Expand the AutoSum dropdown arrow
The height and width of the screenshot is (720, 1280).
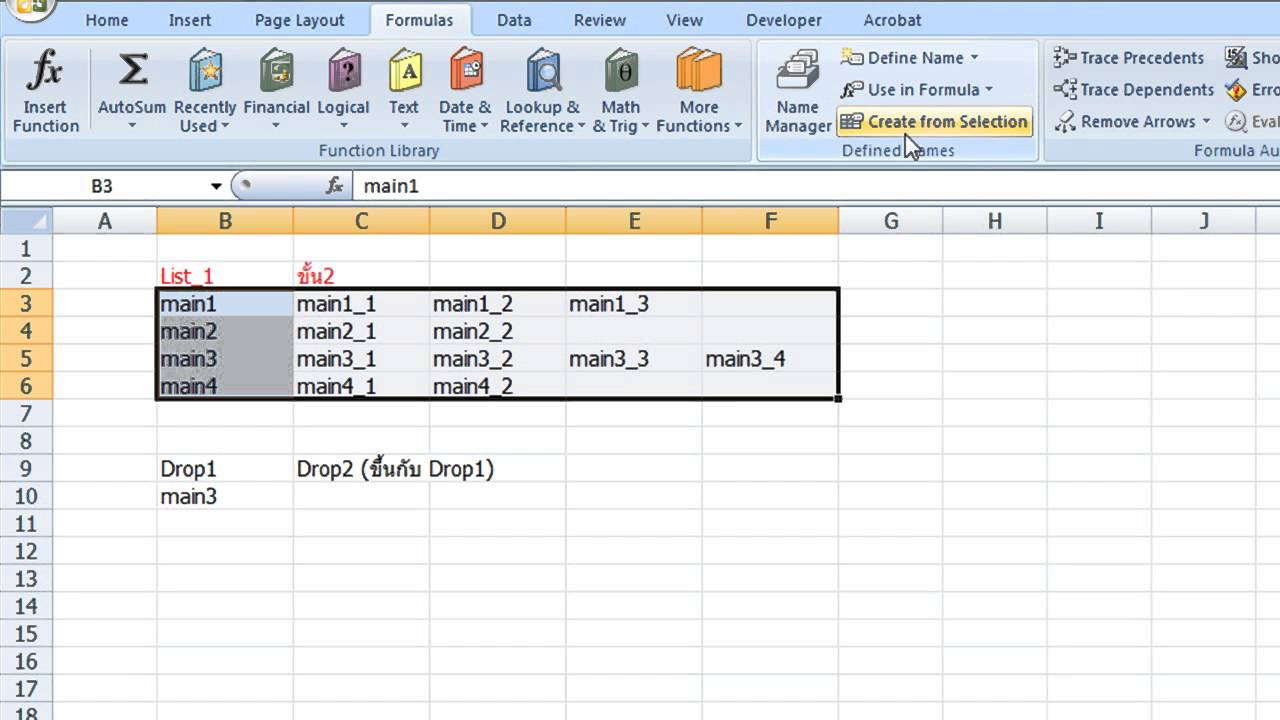click(x=132, y=126)
